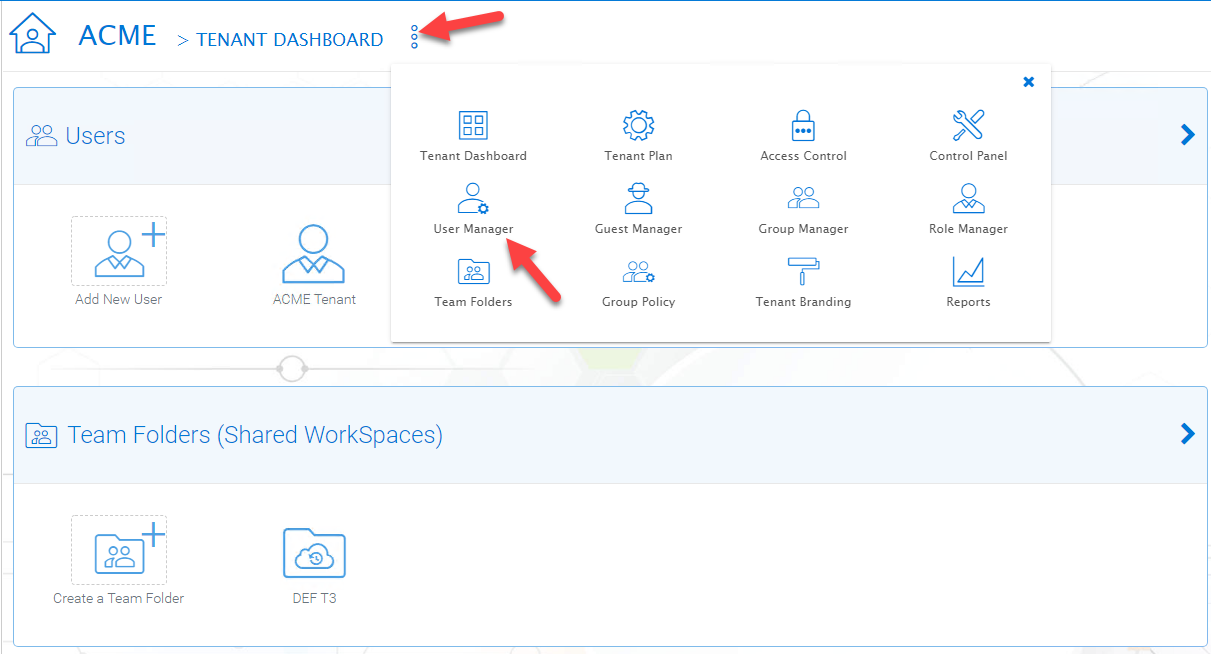Open Reports chart icon
1211x654 pixels.
[x=968, y=271]
